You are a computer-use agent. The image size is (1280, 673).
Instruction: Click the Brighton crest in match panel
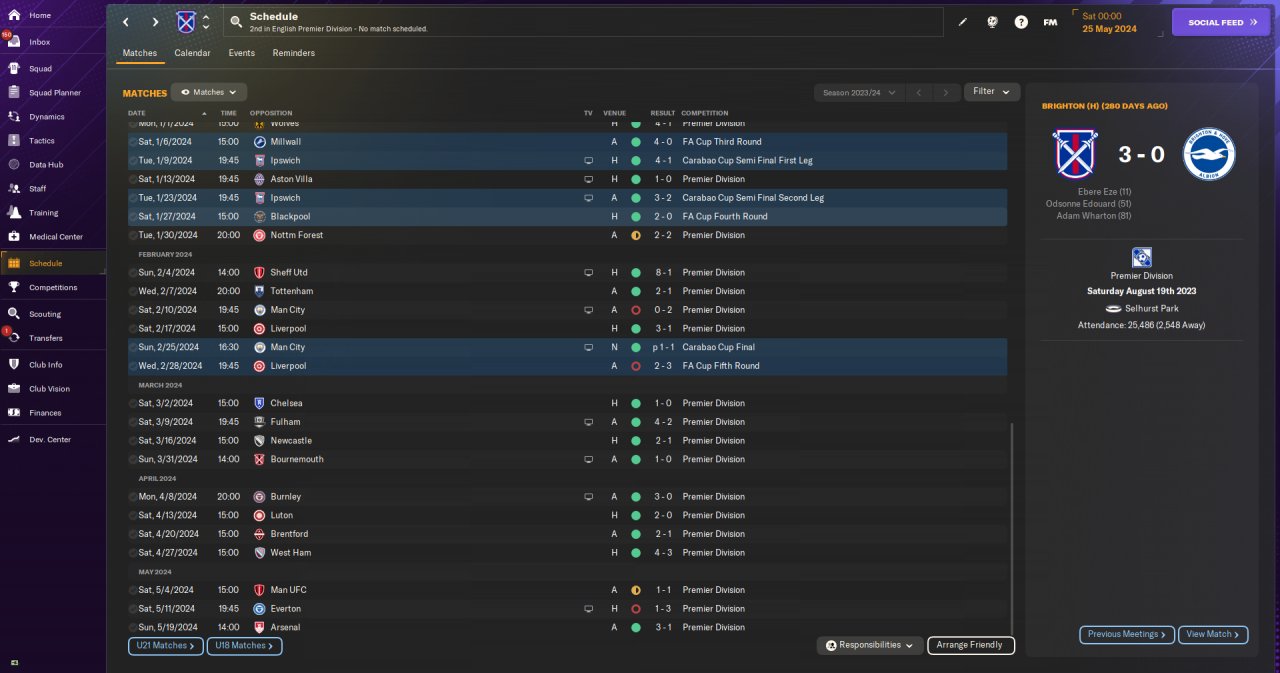click(x=1209, y=154)
